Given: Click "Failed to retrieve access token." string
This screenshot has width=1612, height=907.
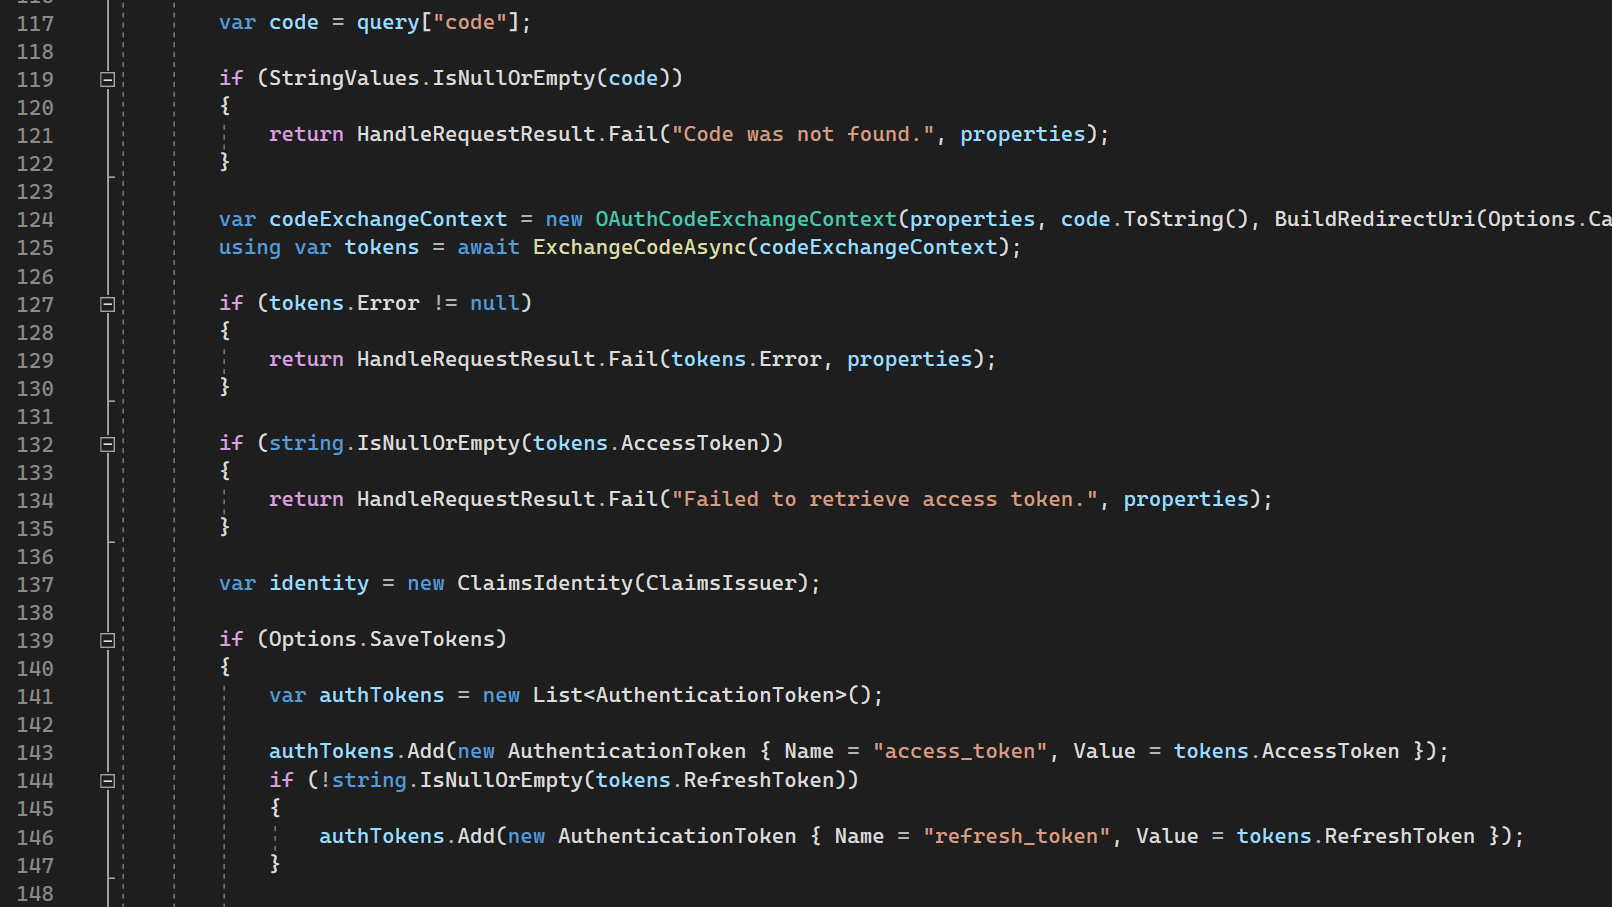Looking at the screenshot, I should (x=885, y=499).
